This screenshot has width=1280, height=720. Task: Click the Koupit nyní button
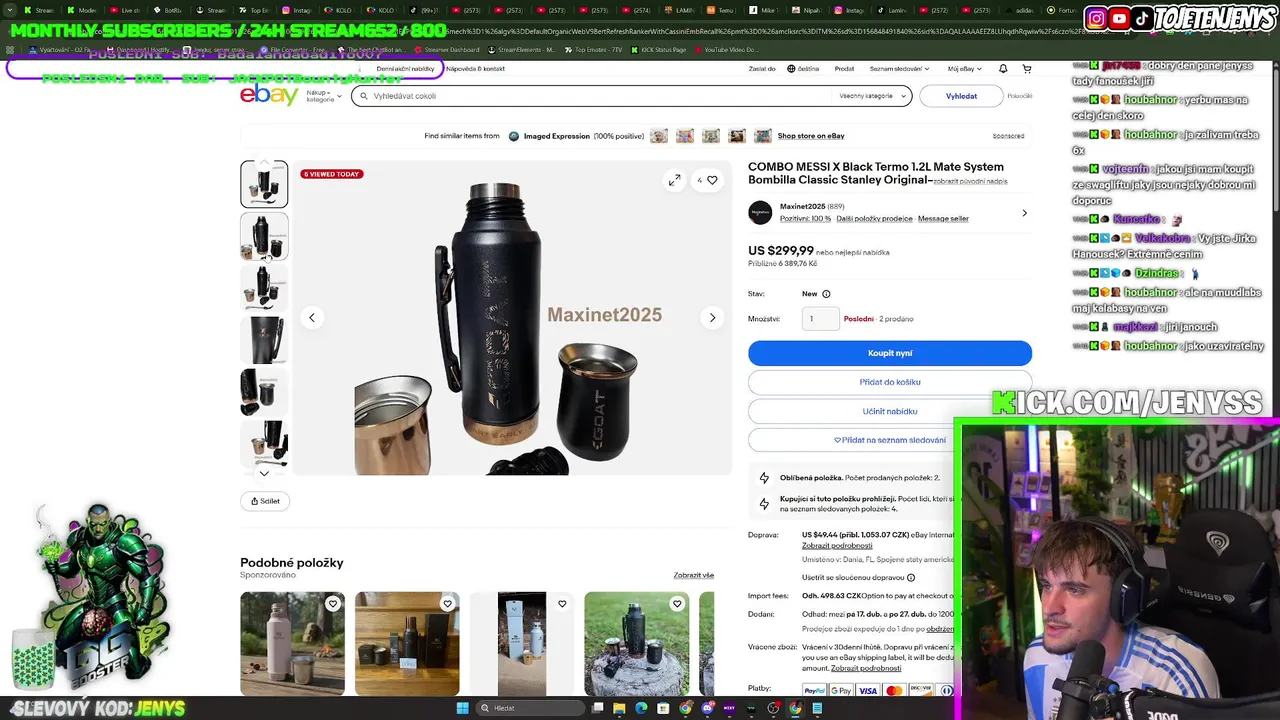890,353
